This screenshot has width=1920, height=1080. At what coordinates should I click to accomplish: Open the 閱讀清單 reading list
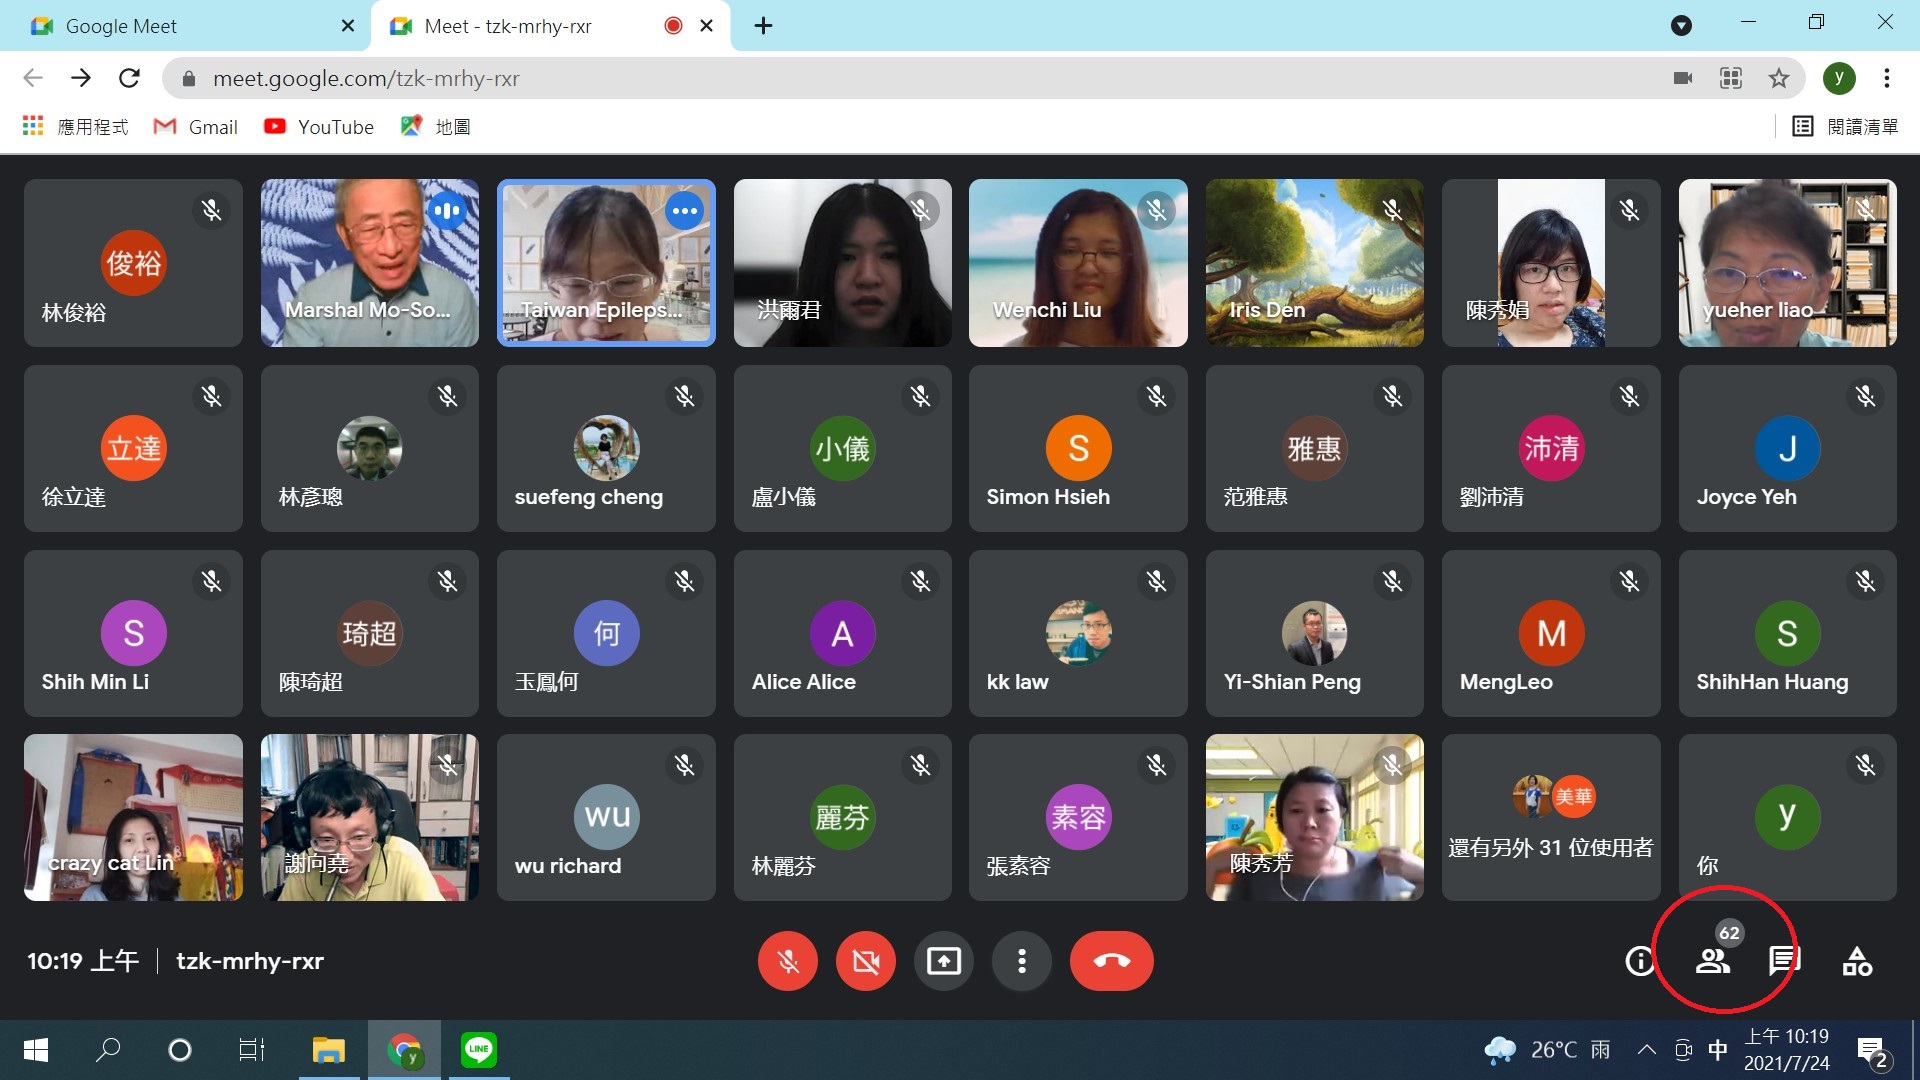(1845, 127)
